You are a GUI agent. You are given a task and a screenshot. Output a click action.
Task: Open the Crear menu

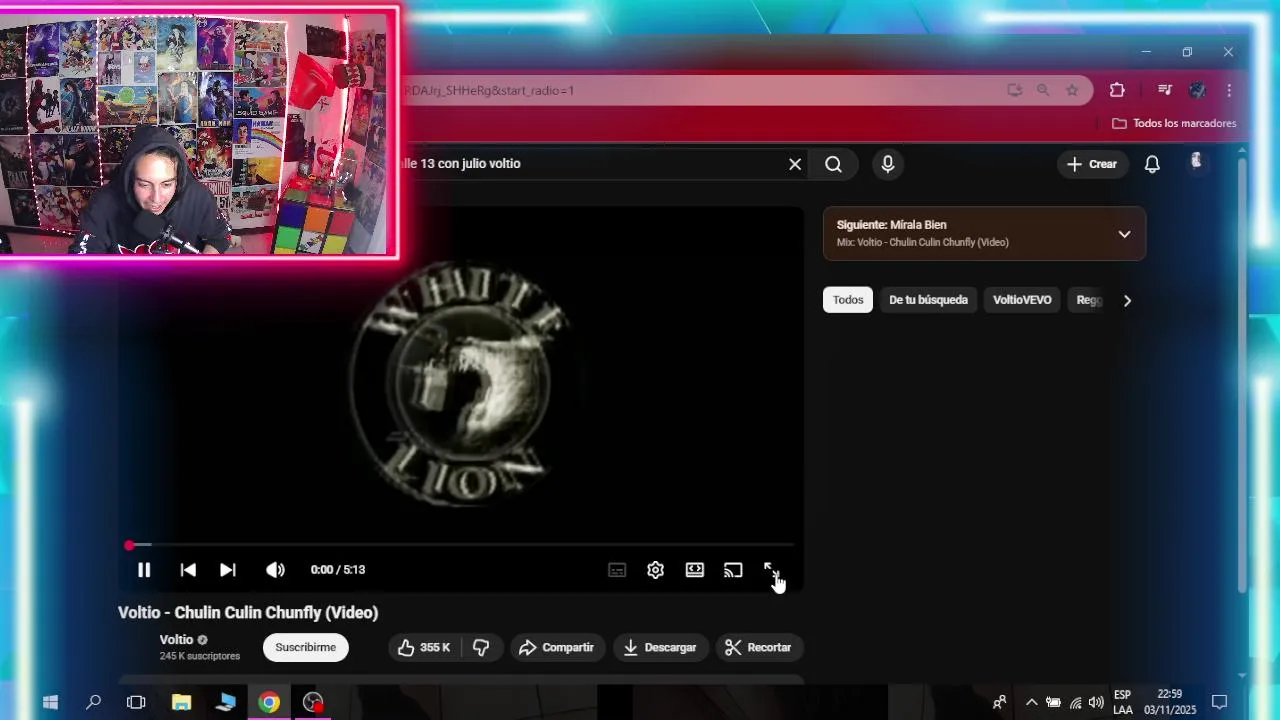(x=1092, y=164)
